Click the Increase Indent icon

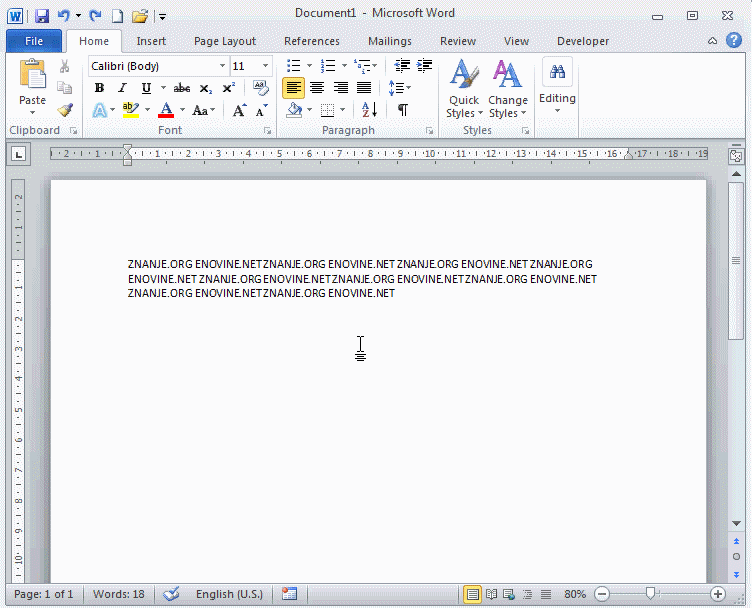pos(425,66)
